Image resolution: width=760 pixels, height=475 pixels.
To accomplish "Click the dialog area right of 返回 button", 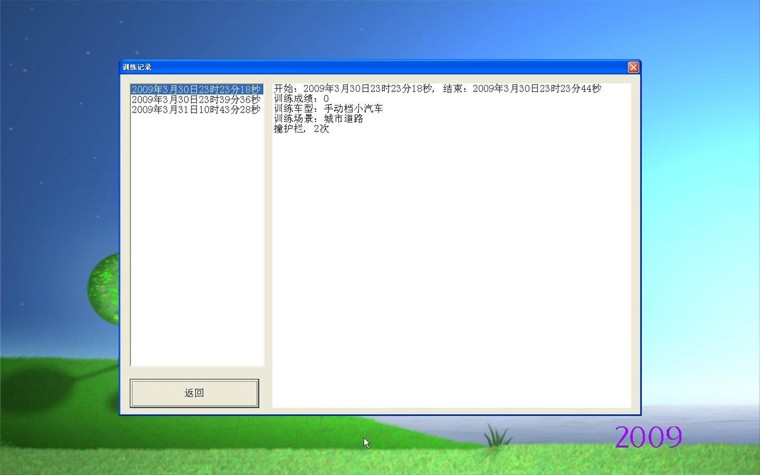I will pos(266,393).
